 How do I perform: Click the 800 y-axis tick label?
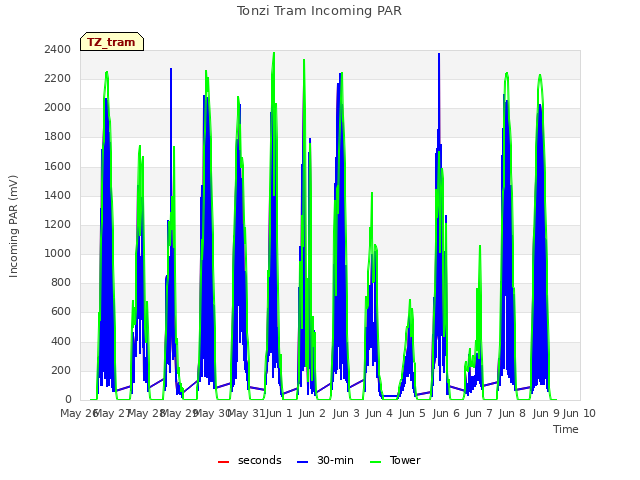point(61,282)
